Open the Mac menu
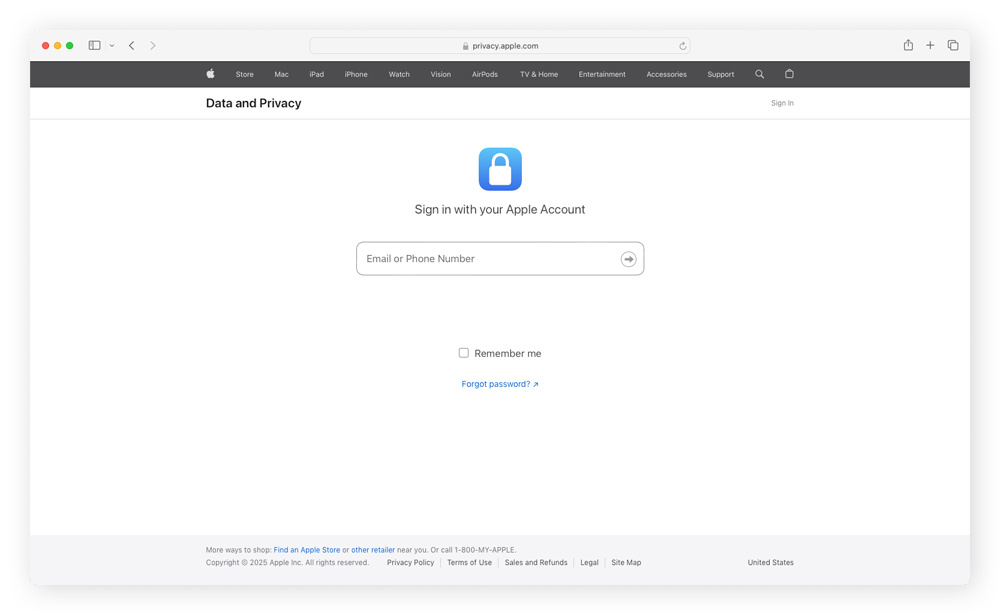Viewport: 1000px width, 615px height. [x=281, y=75]
